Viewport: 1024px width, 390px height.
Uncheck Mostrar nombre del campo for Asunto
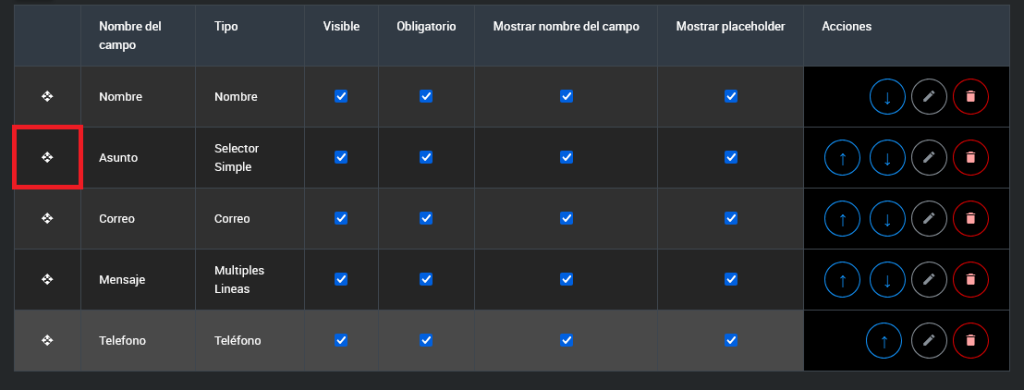[x=566, y=157]
